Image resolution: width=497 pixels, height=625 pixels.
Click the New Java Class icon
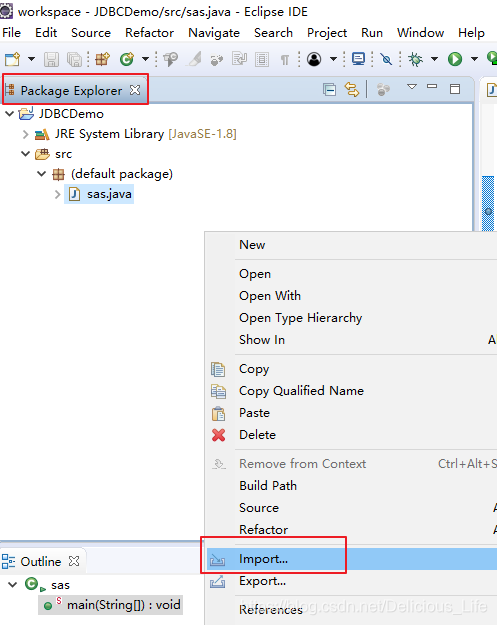point(127,59)
